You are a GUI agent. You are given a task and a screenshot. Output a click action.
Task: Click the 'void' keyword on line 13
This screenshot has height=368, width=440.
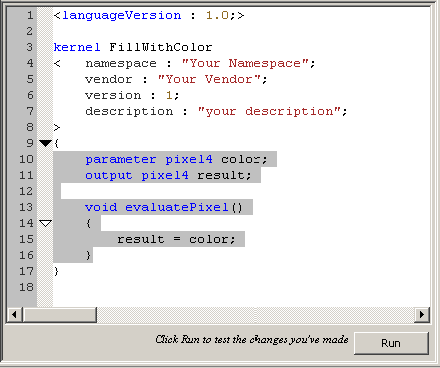click(x=101, y=207)
